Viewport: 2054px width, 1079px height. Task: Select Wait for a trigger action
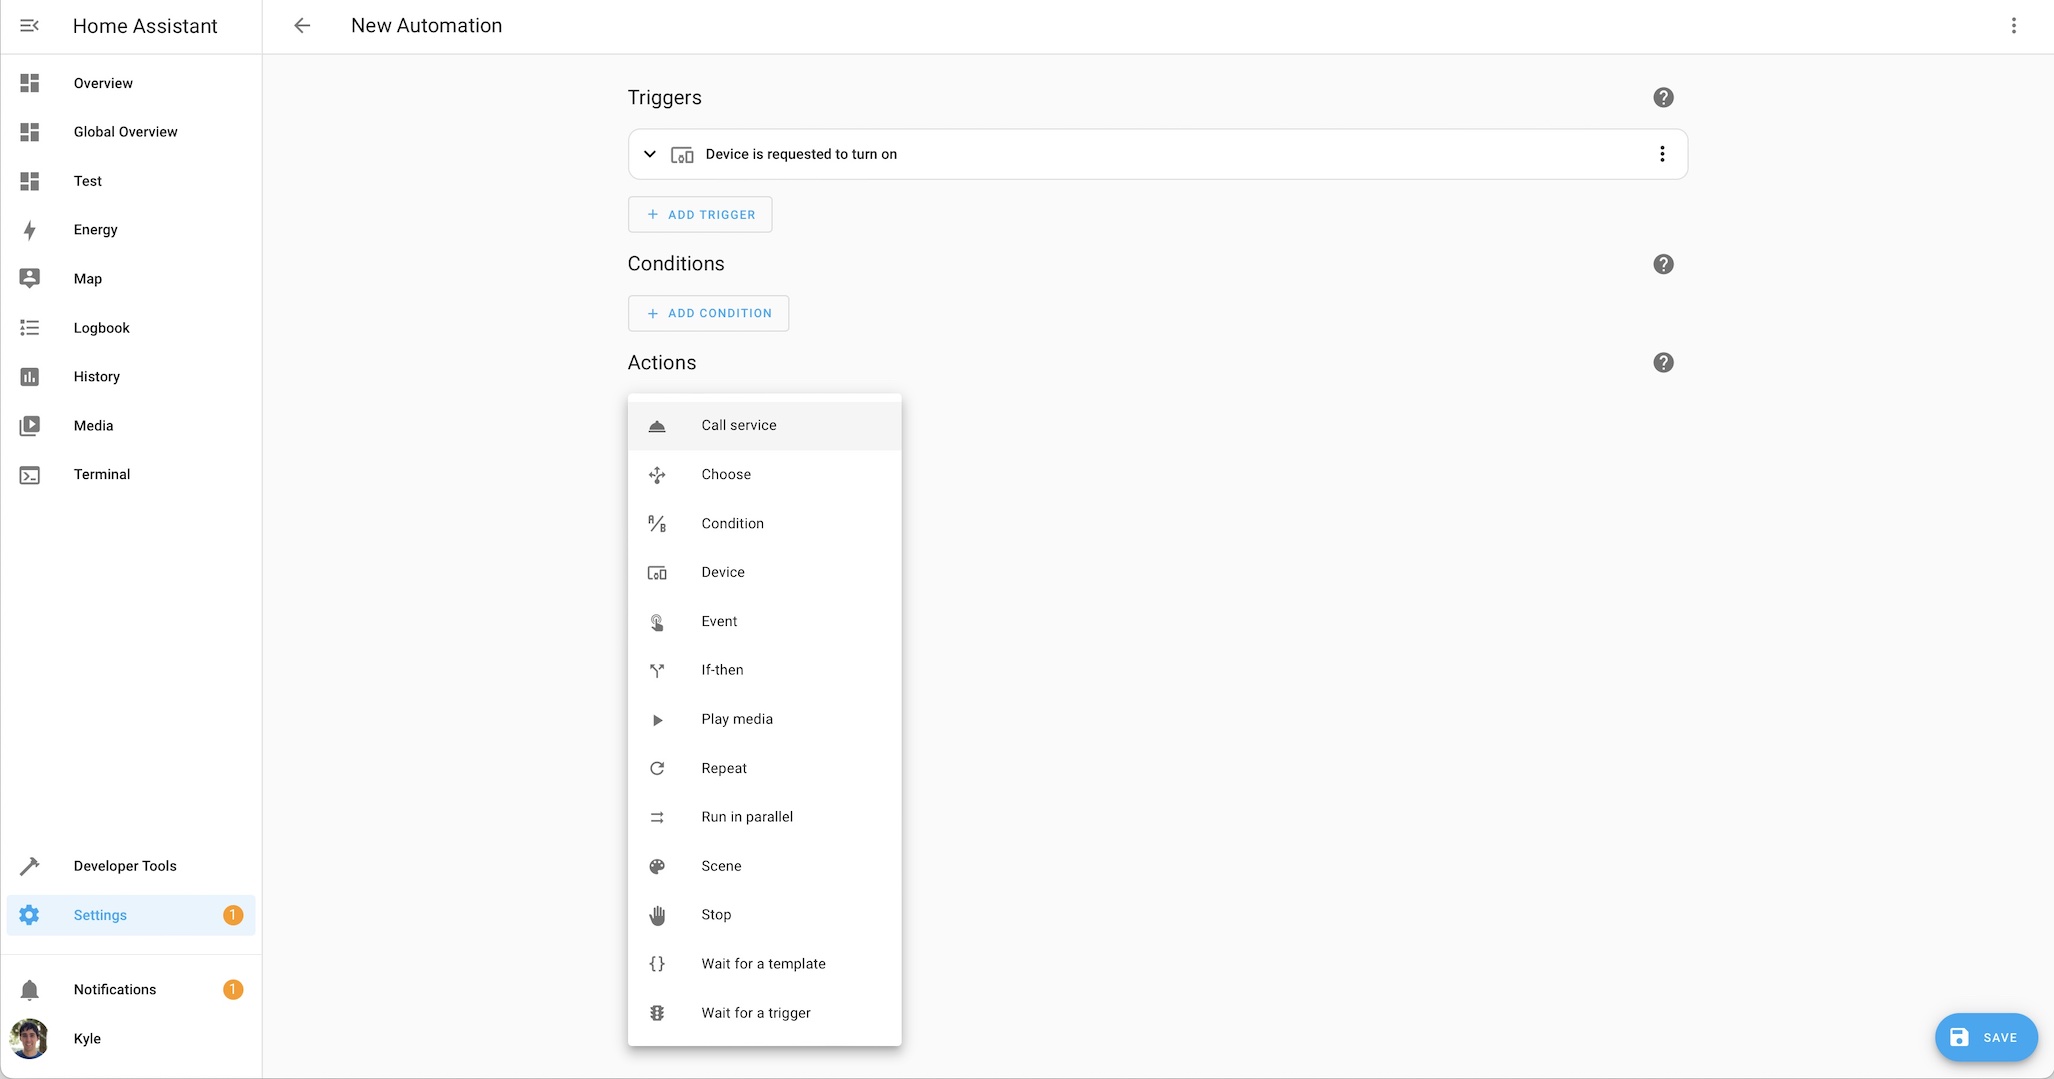click(765, 1014)
